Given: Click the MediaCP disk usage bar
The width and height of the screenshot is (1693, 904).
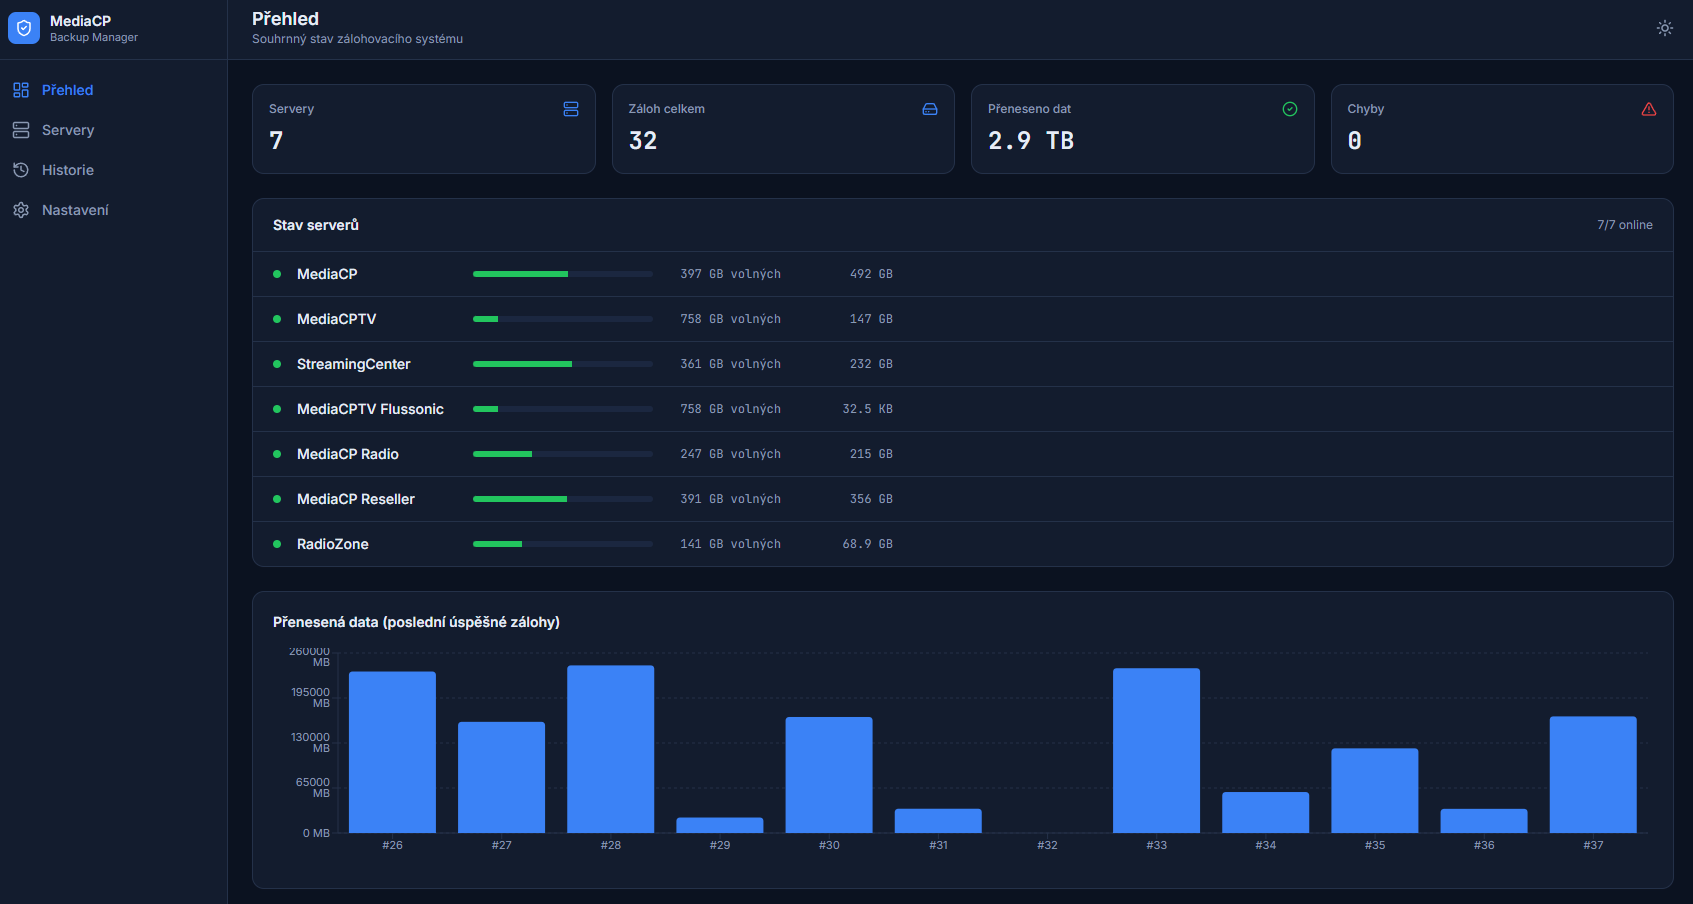Looking at the screenshot, I should [563, 274].
